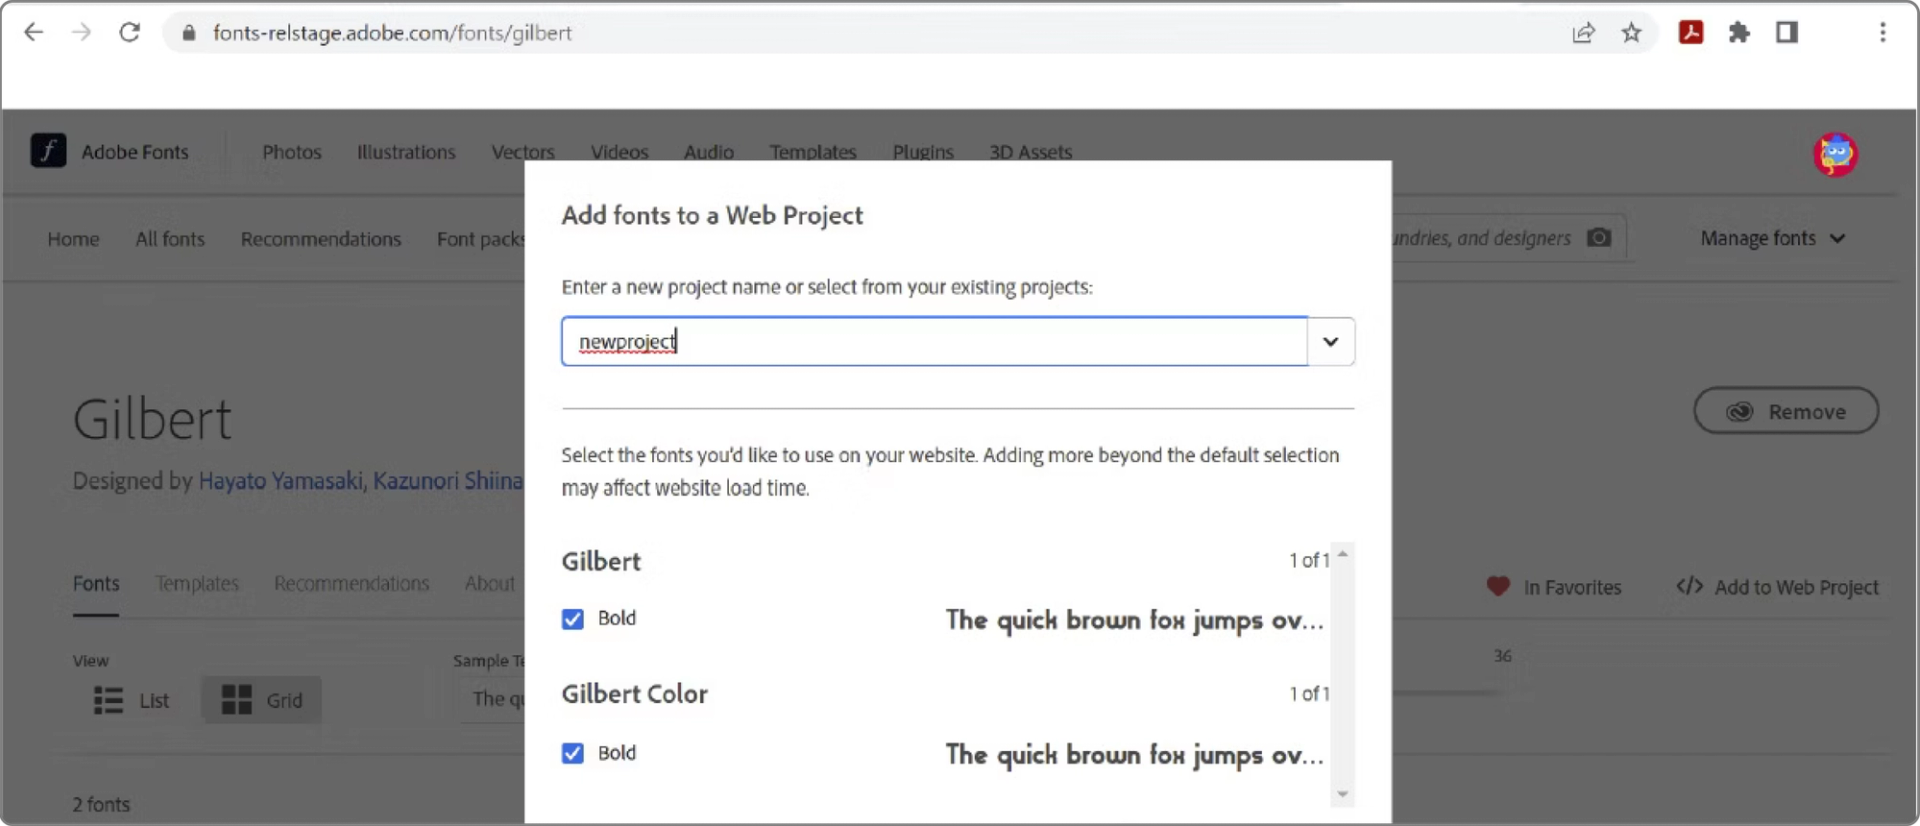Open the 3D Assets menu item

[x=1030, y=152]
